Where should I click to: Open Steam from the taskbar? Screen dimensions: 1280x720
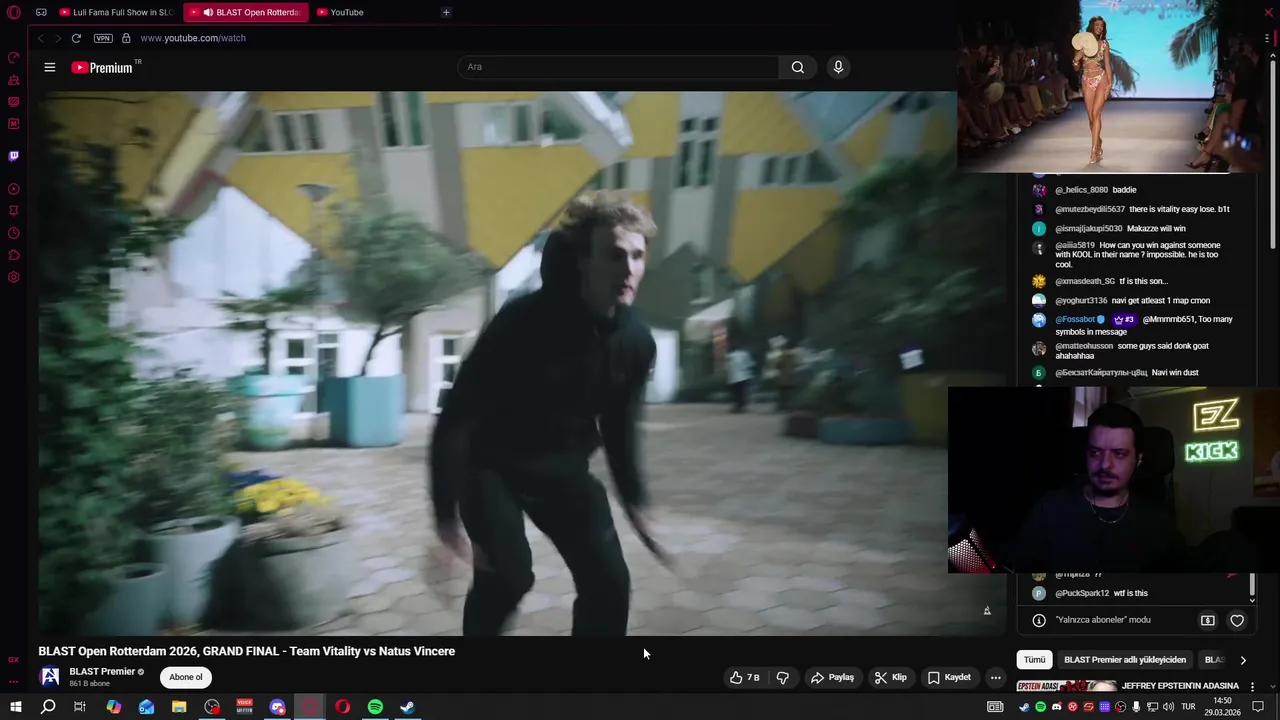point(408,707)
